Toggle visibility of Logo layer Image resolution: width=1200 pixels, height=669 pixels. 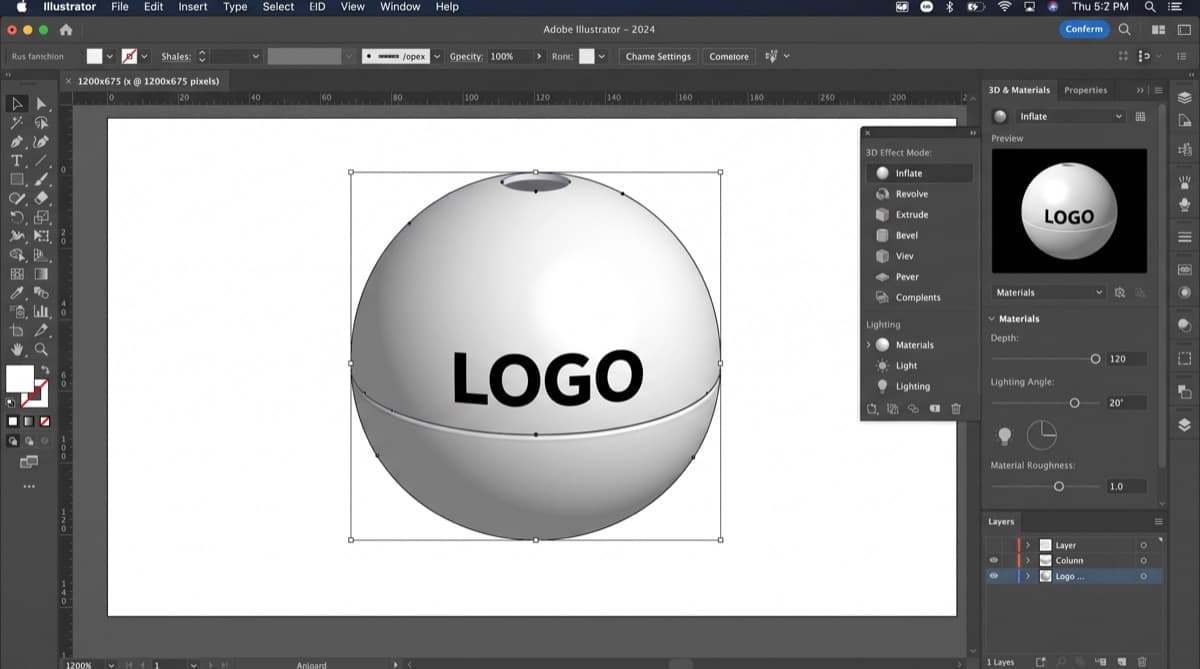pos(994,577)
